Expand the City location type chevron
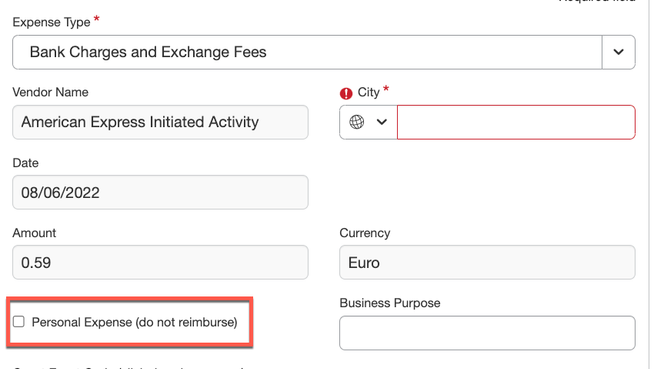The width and height of the screenshot is (654, 369). click(382, 122)
